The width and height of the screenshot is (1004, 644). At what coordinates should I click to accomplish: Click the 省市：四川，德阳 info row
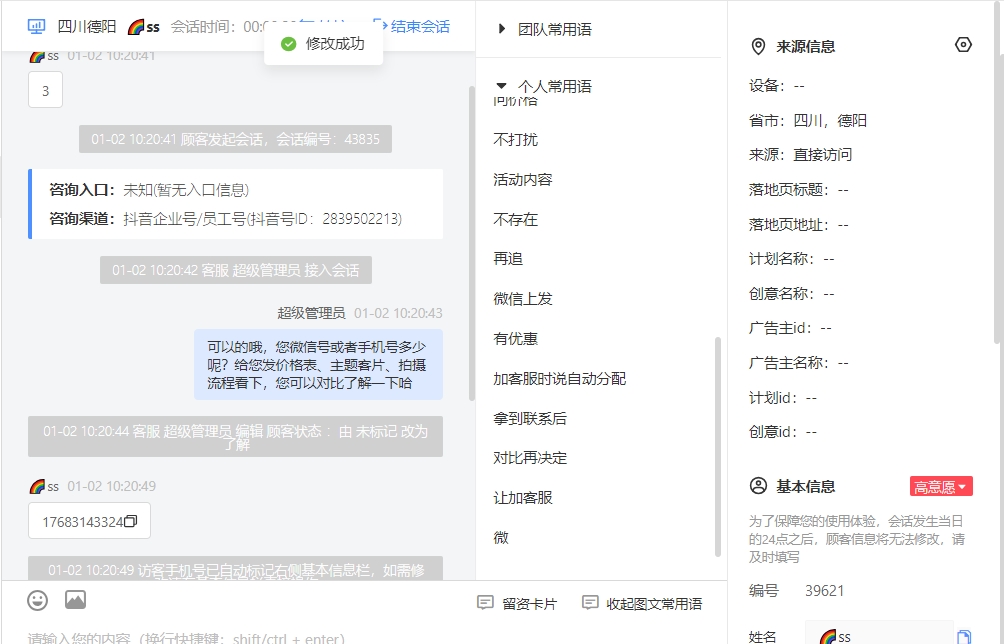pyautogui.click(x=808, y=120)
